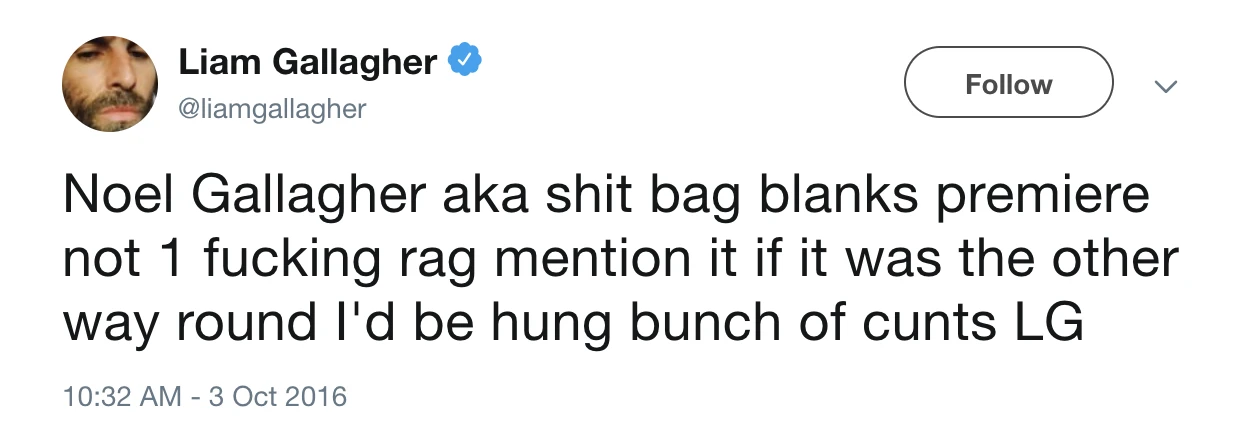Image resolution: width=1246 pixels, height=426 pixels.
Task: Open the tweet's timestamp permalink
Action: point(204,396)
